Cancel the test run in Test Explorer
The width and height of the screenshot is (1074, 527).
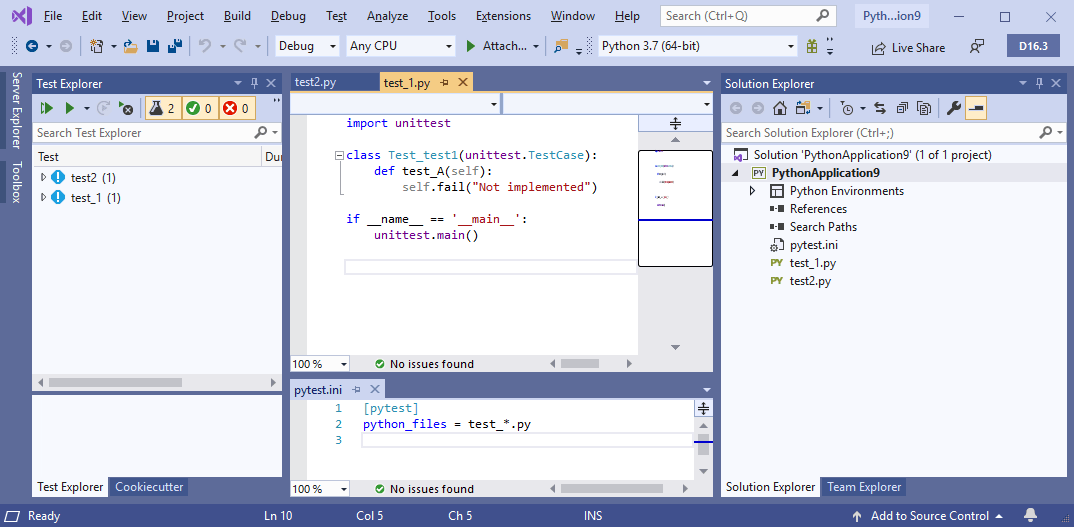pos(125,108)
